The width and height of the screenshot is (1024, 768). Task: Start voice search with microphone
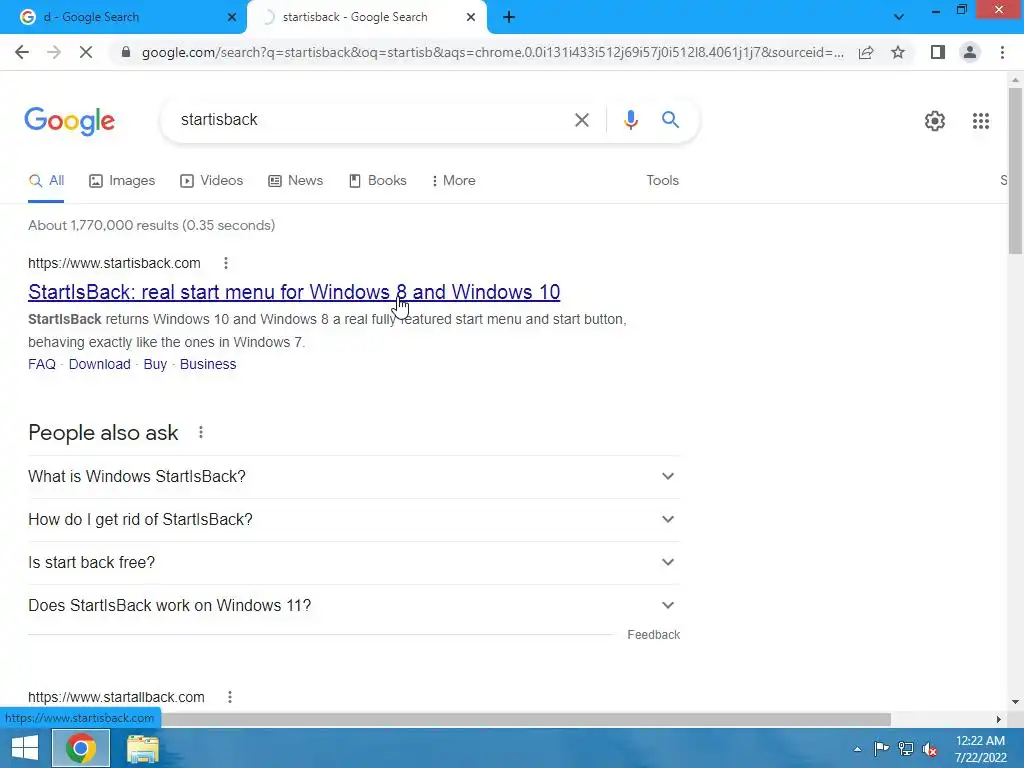[x=630, y=120]
